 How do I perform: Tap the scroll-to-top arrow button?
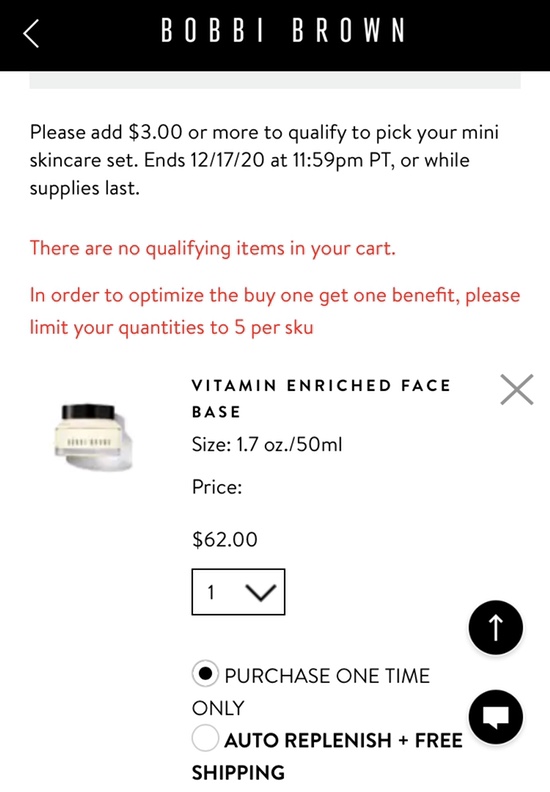[495, 627]
